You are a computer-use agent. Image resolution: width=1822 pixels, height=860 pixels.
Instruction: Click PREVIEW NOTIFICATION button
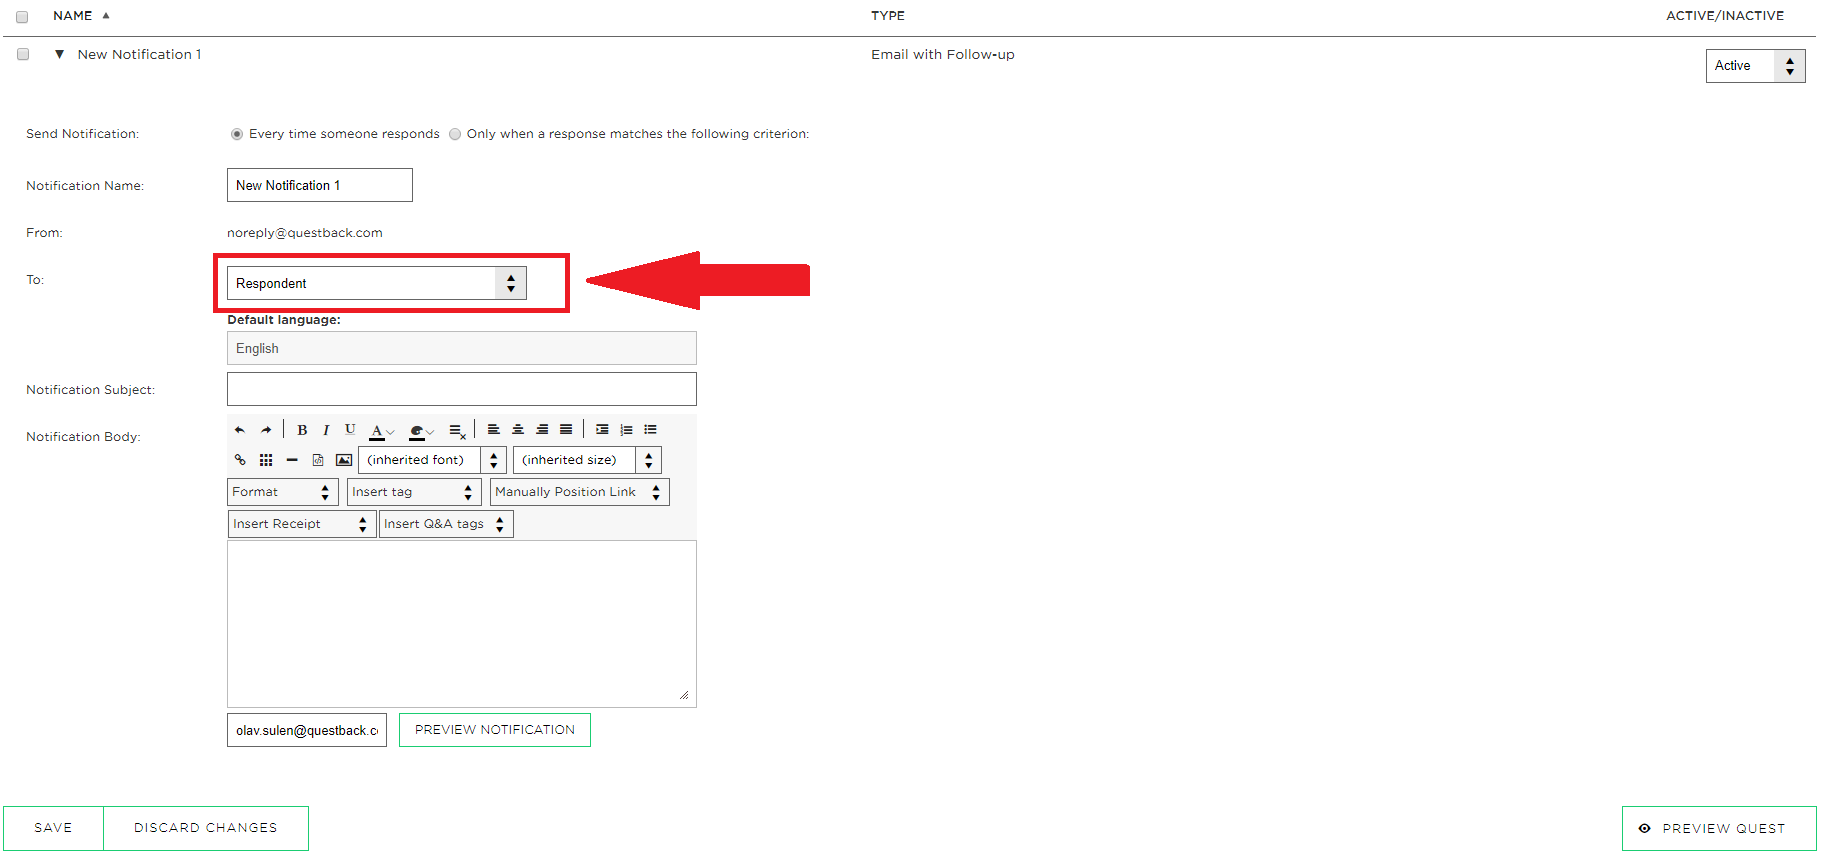click(495, 730)
